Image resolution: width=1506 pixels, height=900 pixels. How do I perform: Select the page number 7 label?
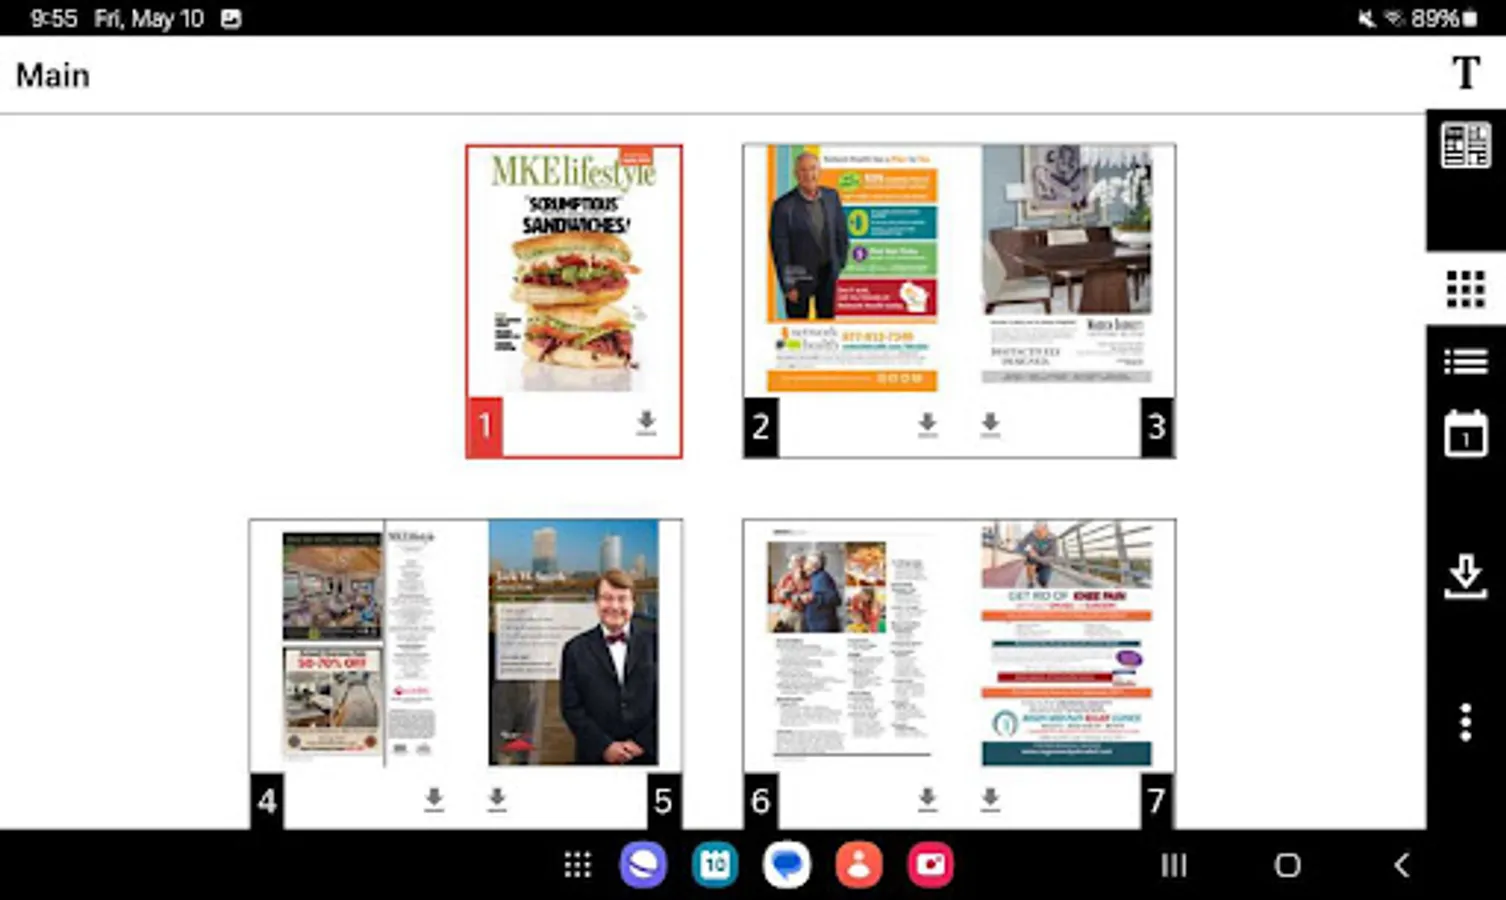(1157, 800)
